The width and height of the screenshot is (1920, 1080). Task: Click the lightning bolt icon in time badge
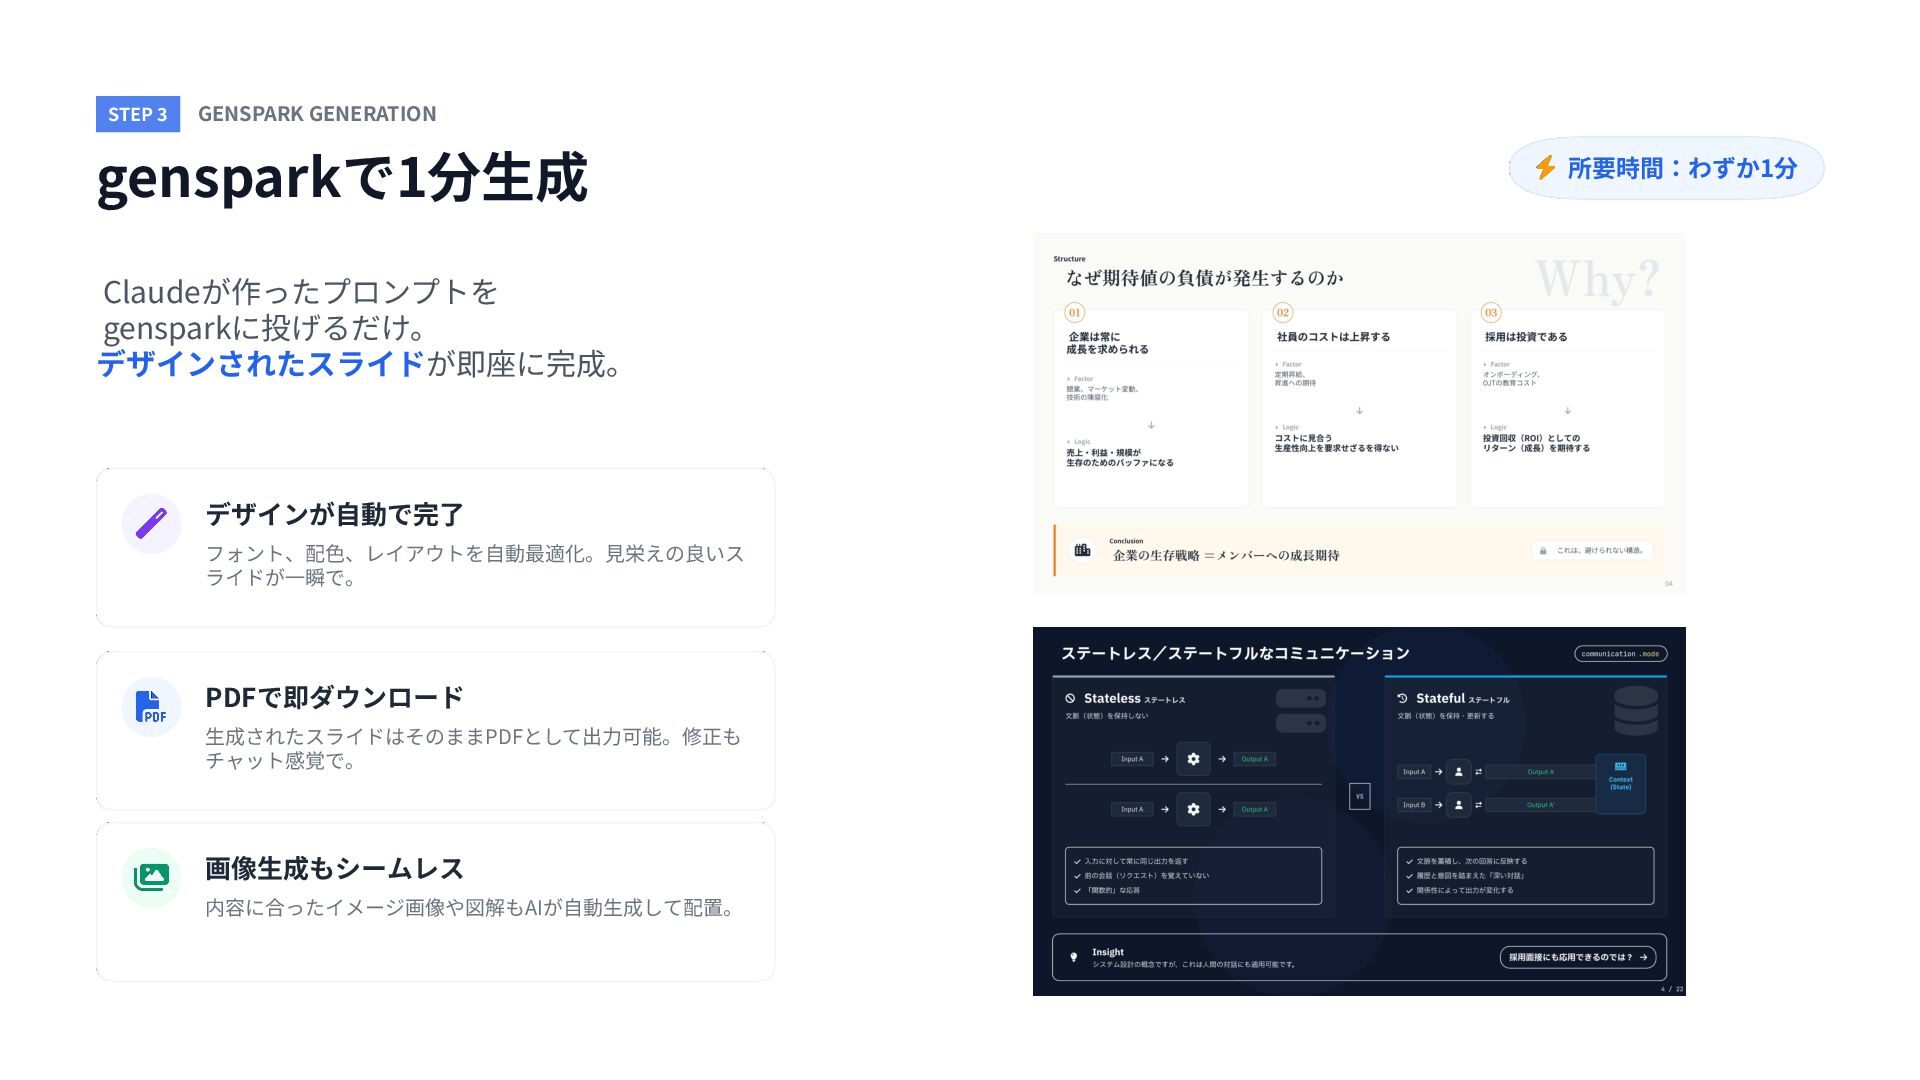(1545, 167)
